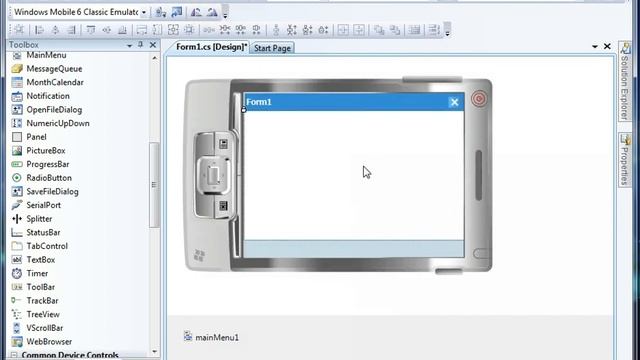Choose the Notification control in Toolbox
Viewport: 640px width, 360px height.
tap(48, 96)
